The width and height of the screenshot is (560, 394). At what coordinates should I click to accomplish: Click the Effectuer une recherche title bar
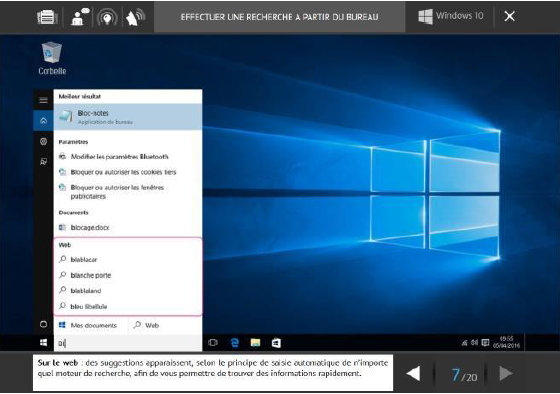(x=279, y=17)
